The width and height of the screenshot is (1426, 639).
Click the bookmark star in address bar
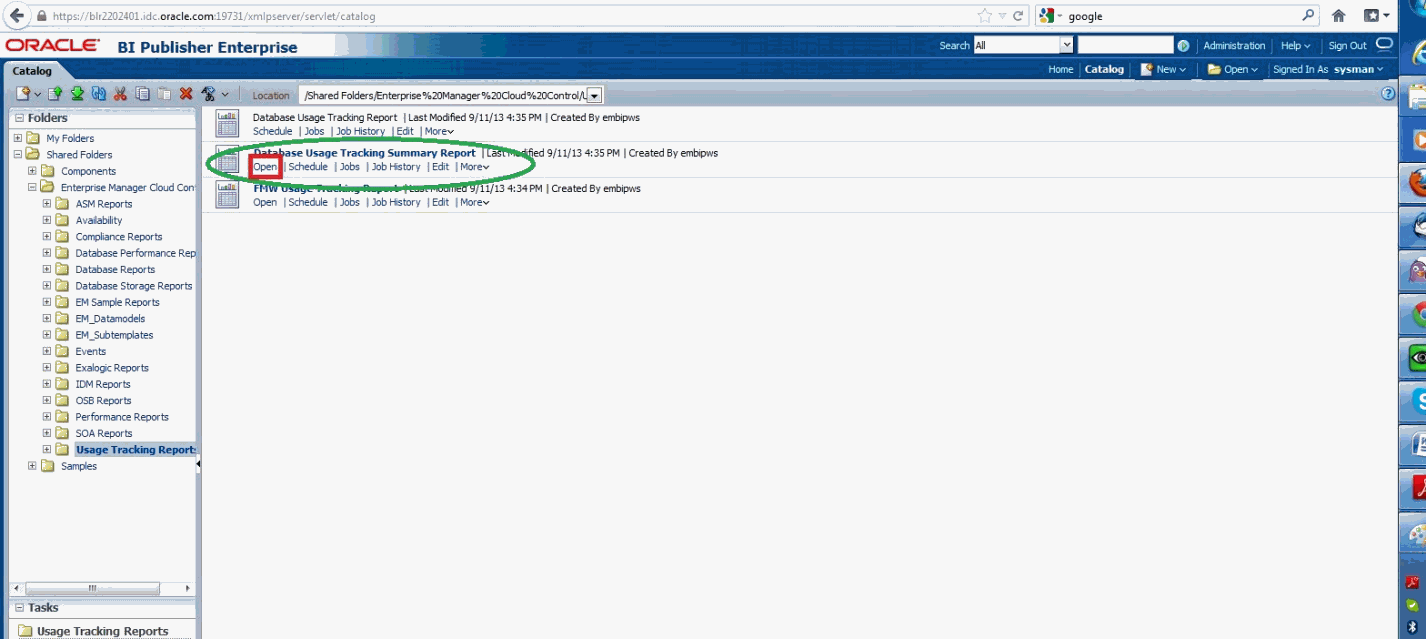[x=985, y=16]
